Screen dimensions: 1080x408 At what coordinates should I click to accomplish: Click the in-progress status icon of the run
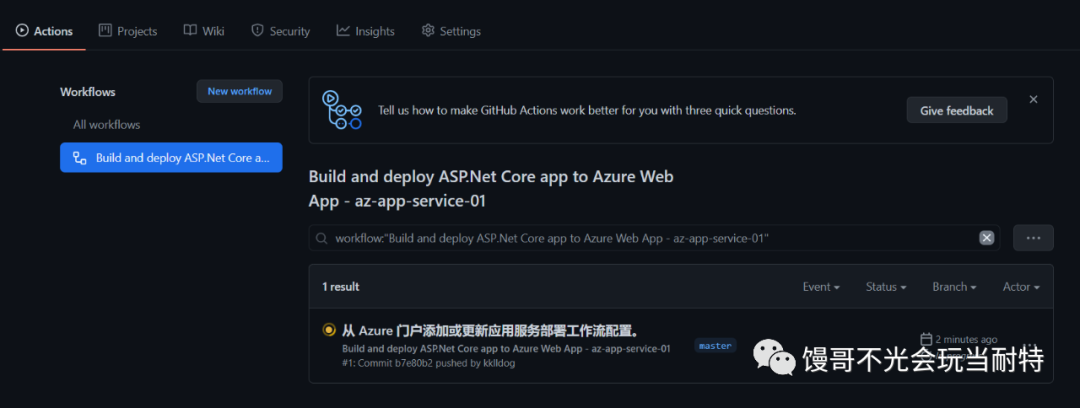point(329,330)
